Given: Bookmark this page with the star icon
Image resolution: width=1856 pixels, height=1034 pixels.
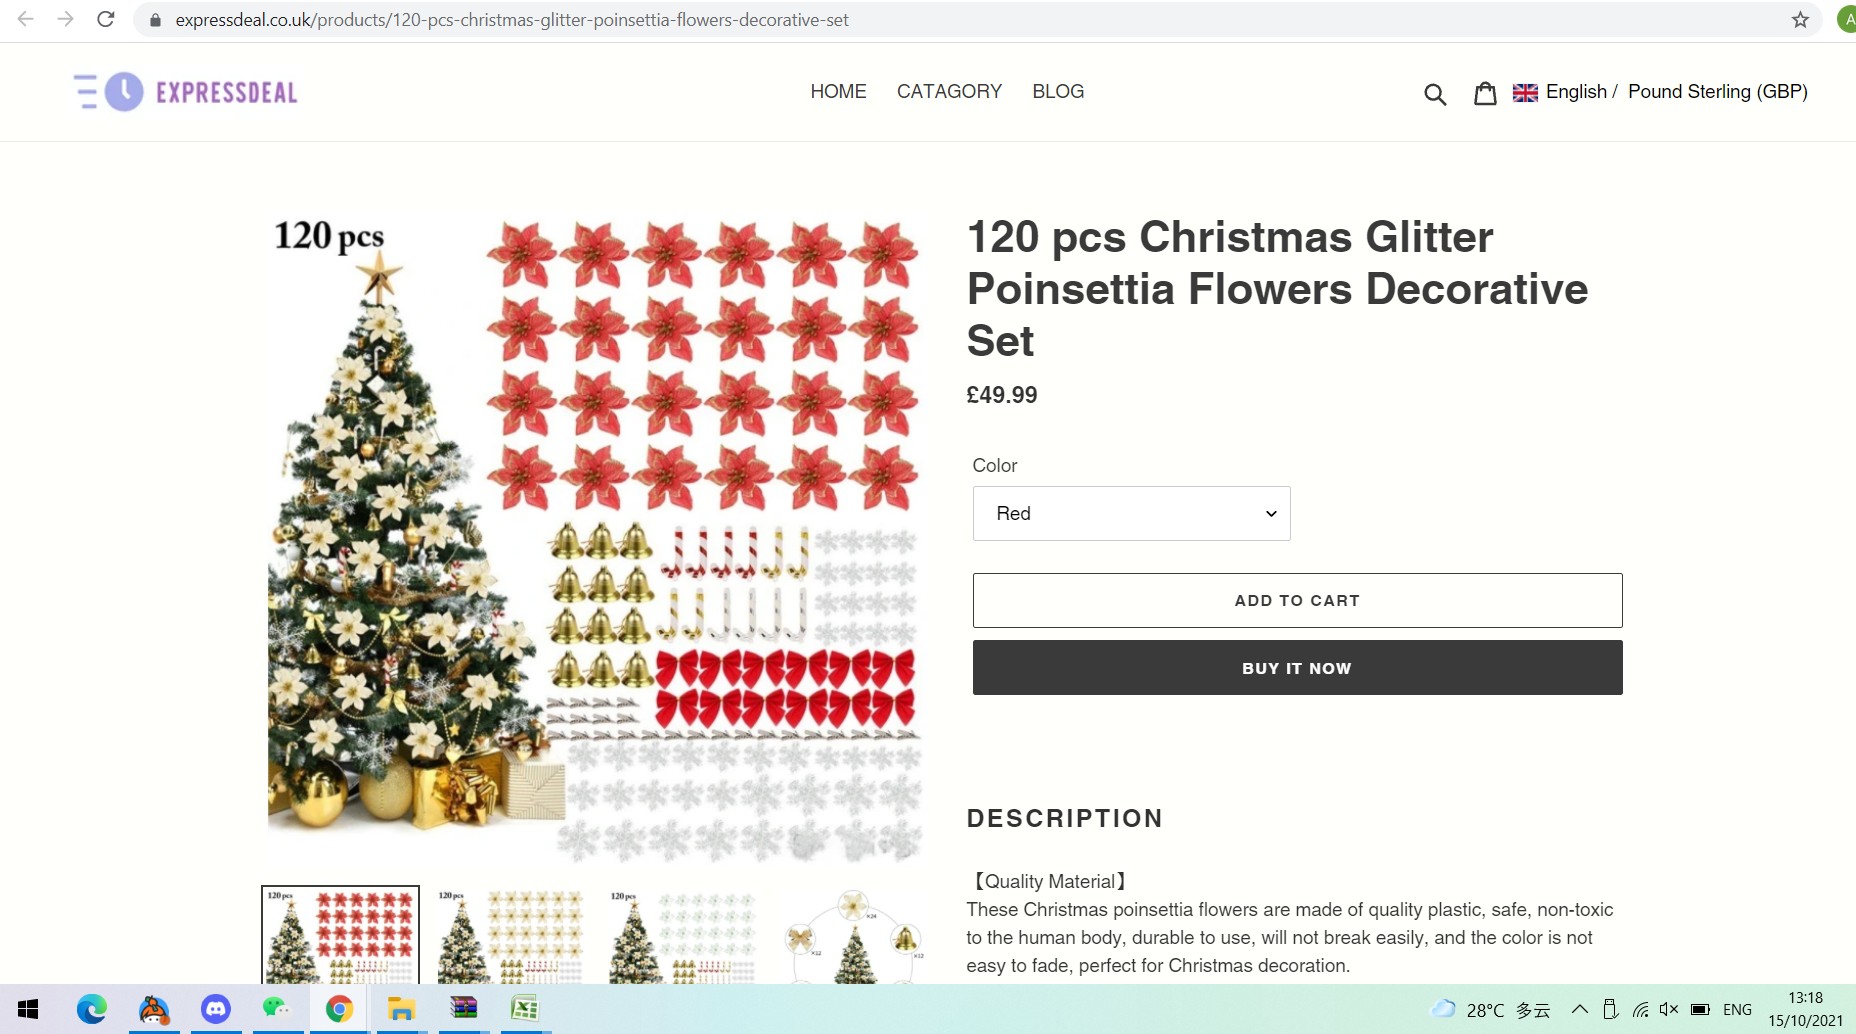Looking at the screenshot, I should coord(1800,20).
